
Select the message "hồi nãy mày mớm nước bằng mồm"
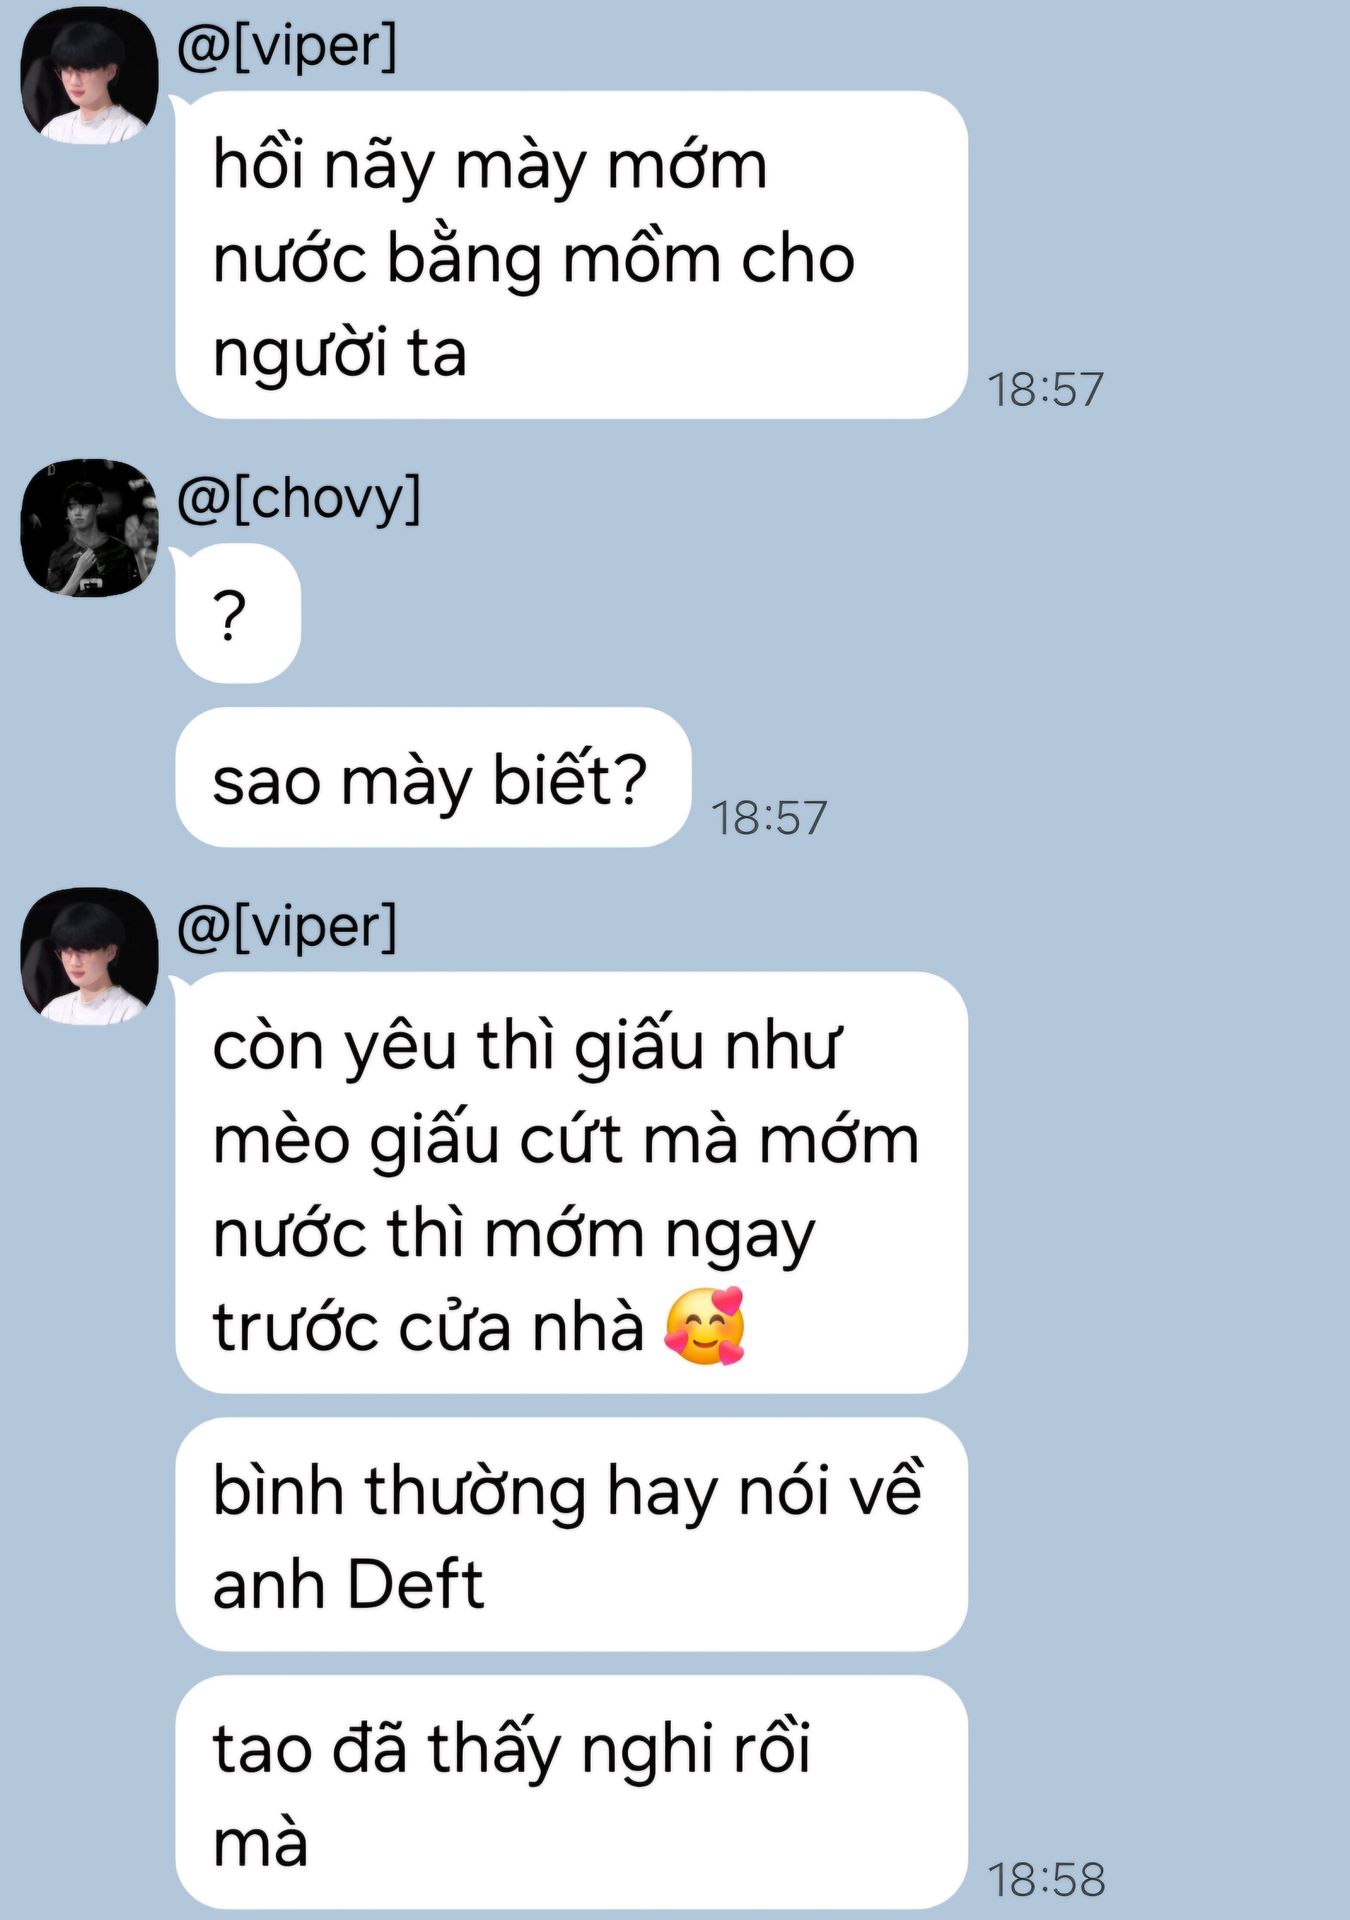(x=571, y=255)
